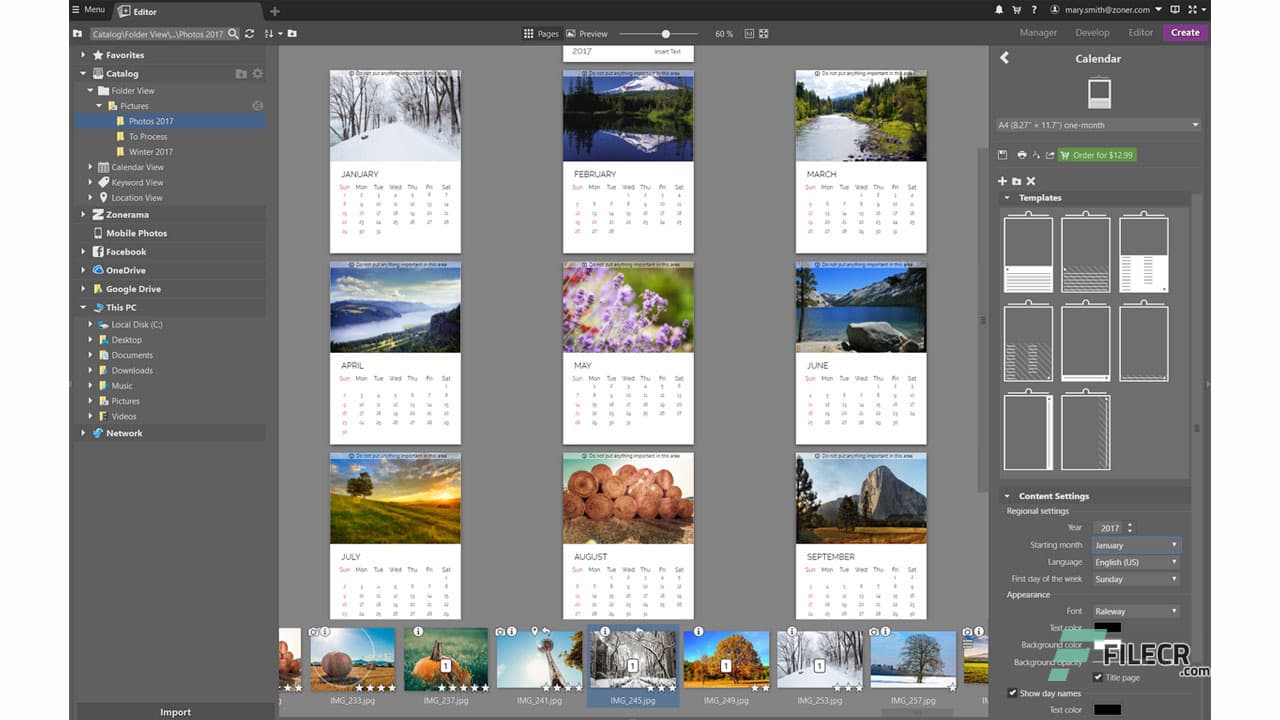
Task: Open the quick search magnifier in the catalog bar
Action: point(234,33)
